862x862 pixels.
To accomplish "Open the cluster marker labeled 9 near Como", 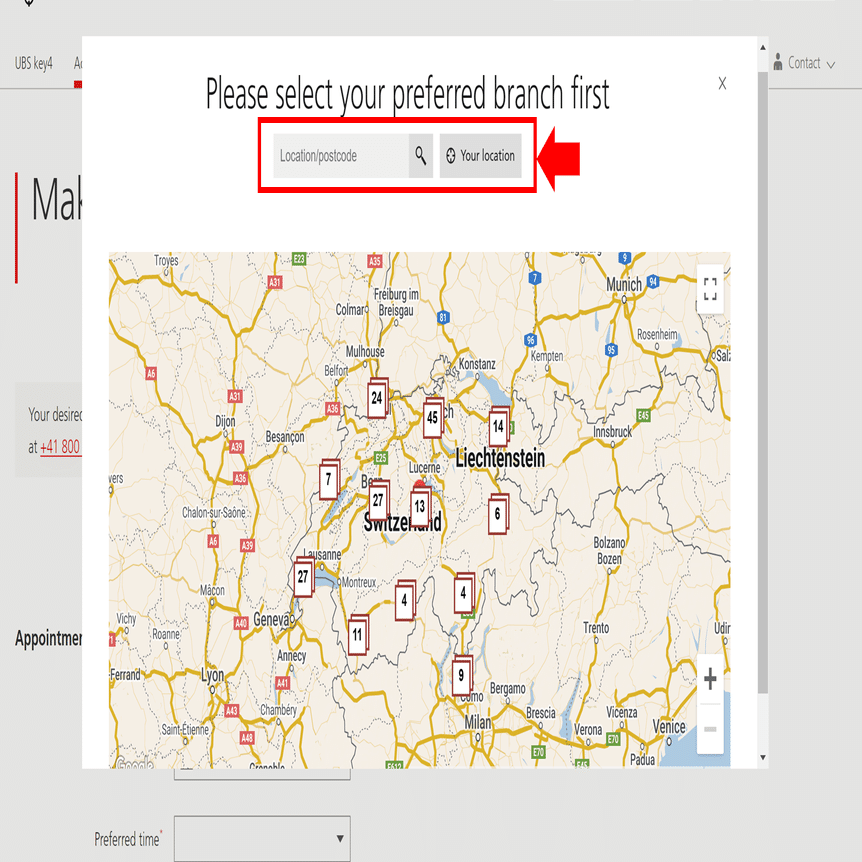I will tap(462, 675).
